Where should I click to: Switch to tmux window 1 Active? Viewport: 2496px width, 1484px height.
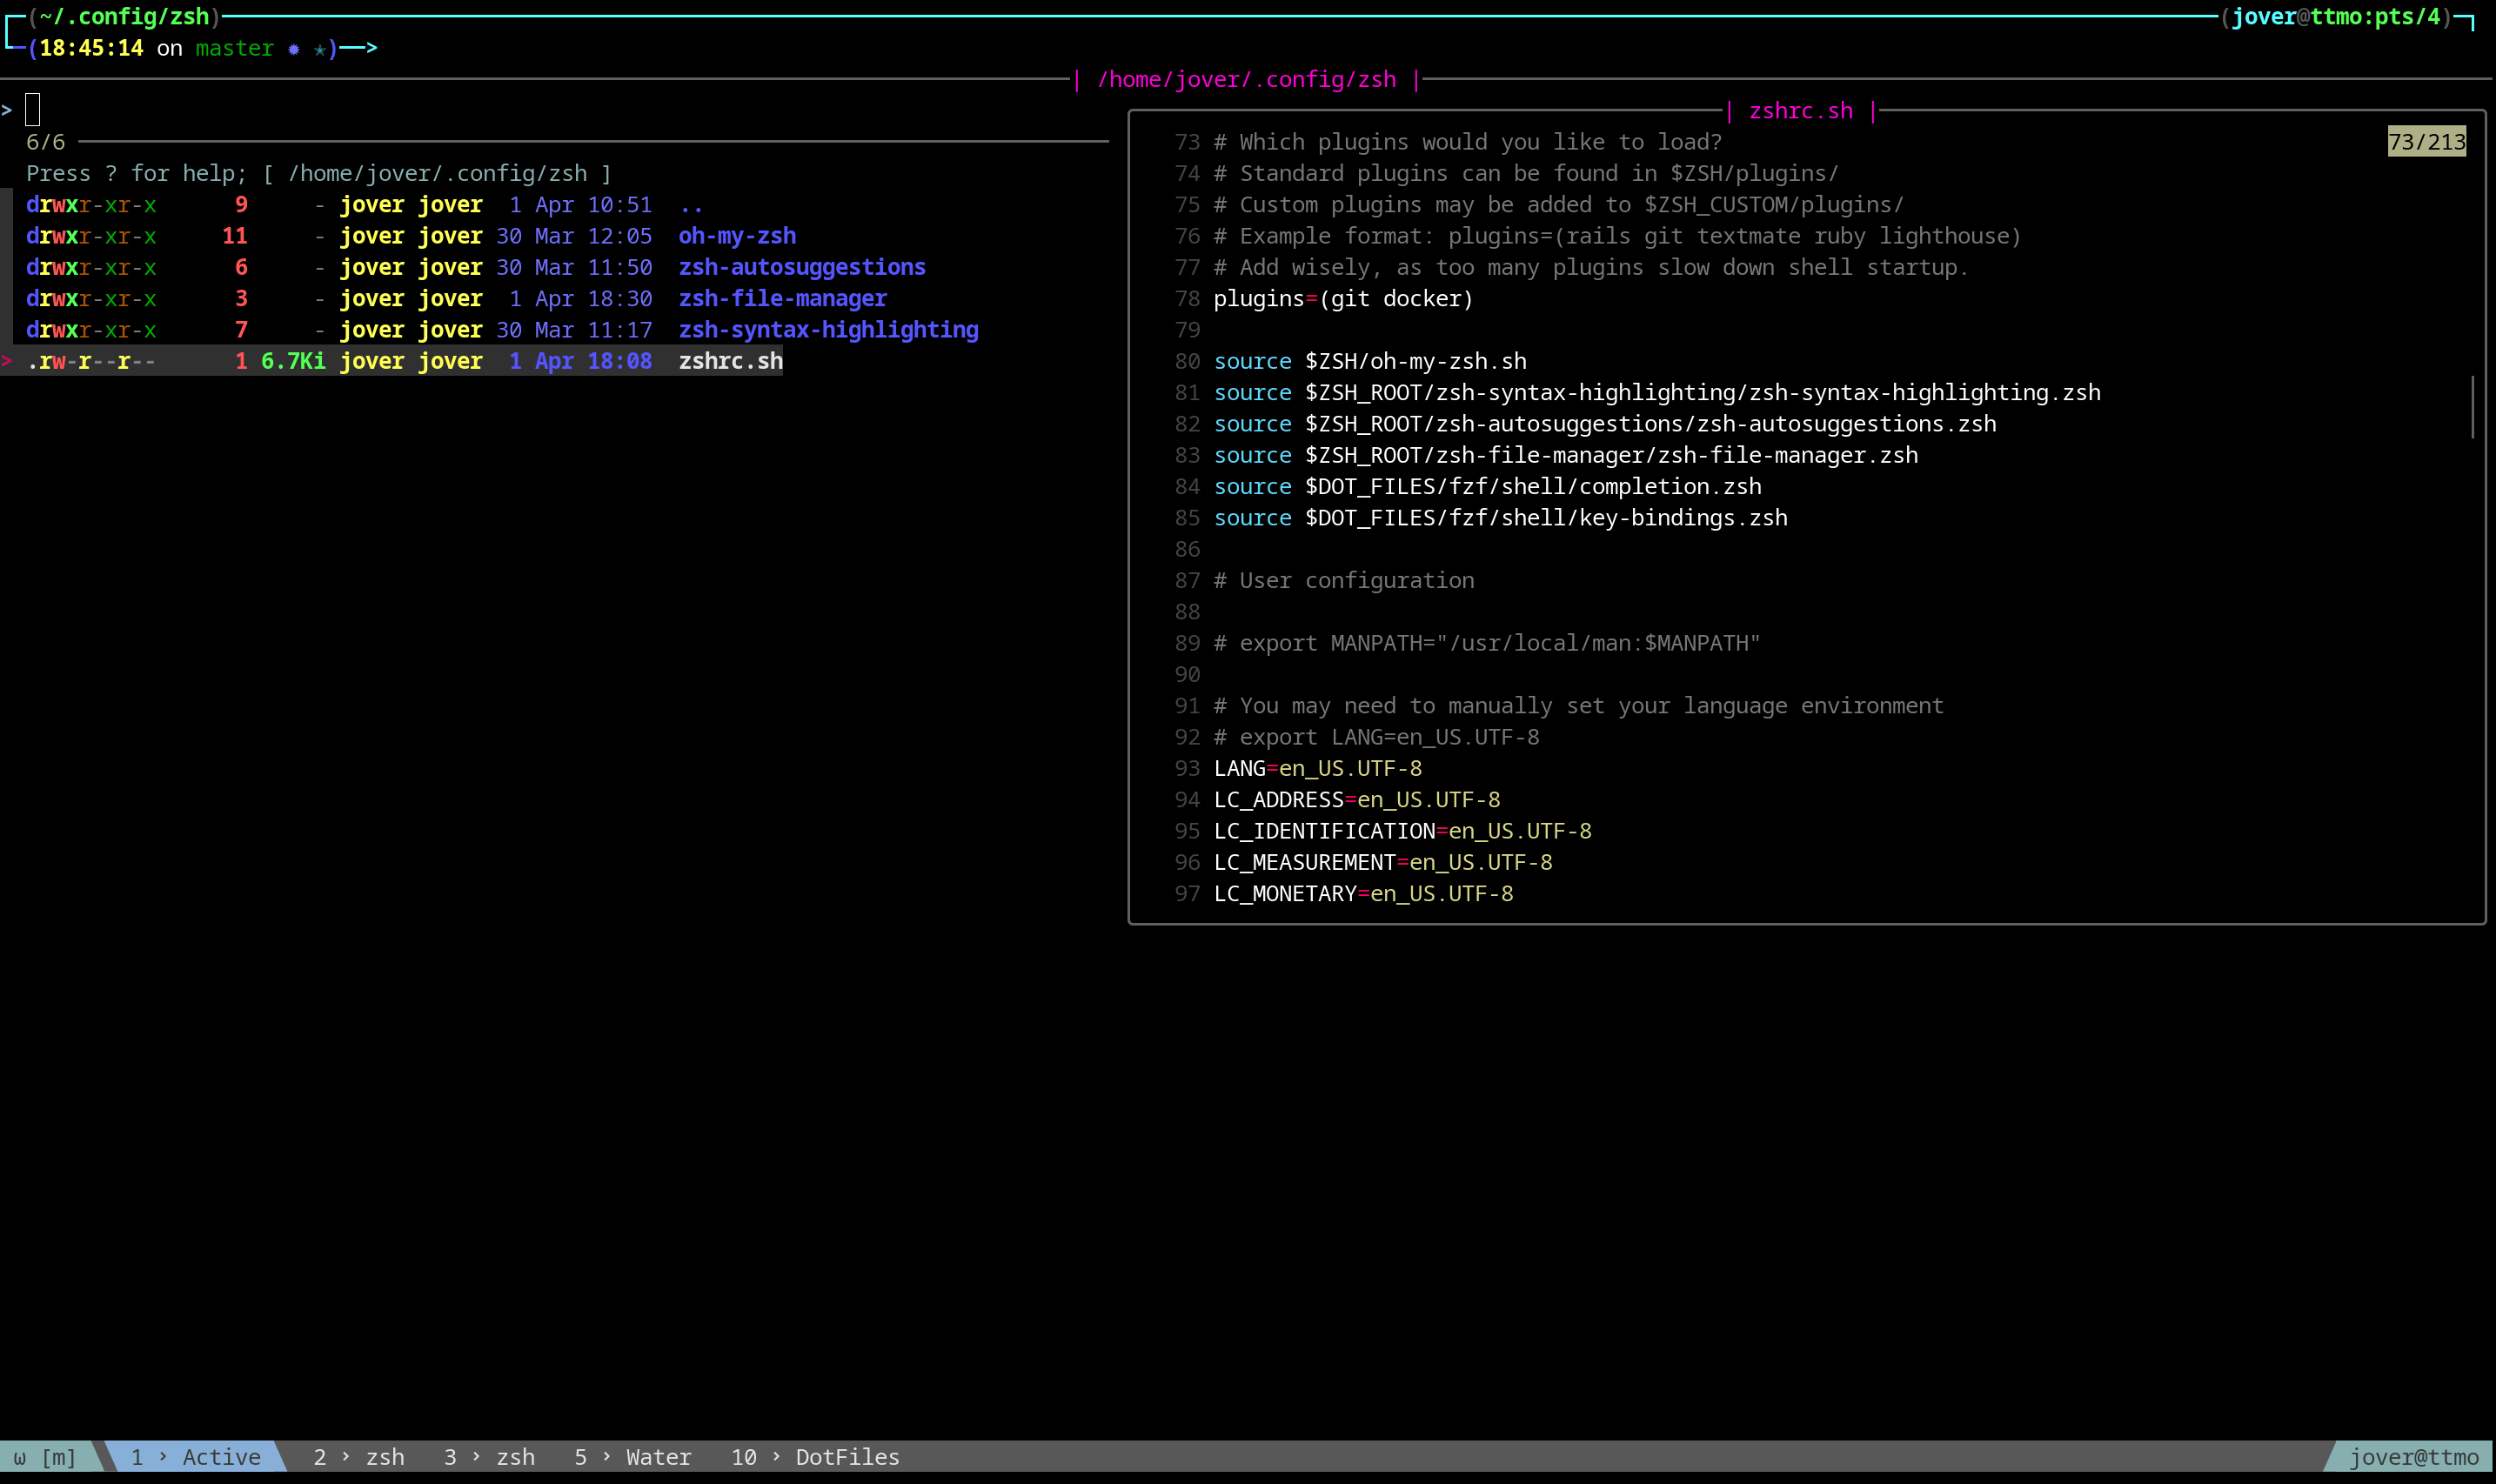[x=195, y=1457]
